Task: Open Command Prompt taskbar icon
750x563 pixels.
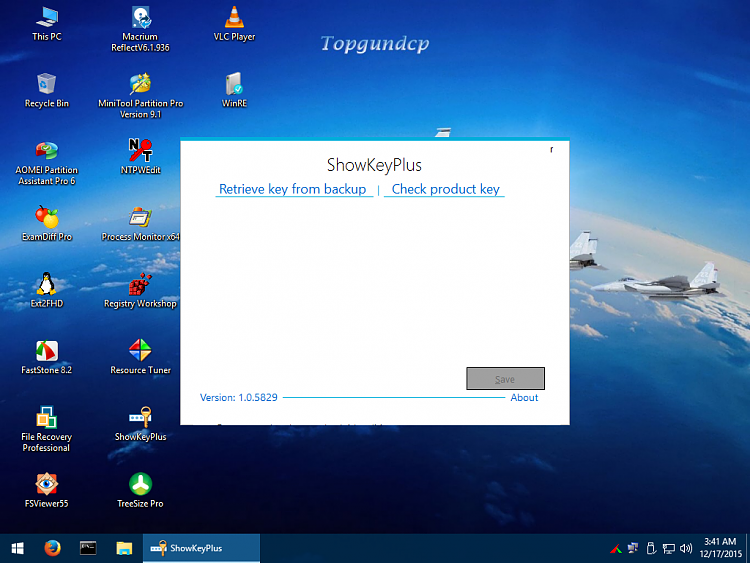Action: click(88, 548)
